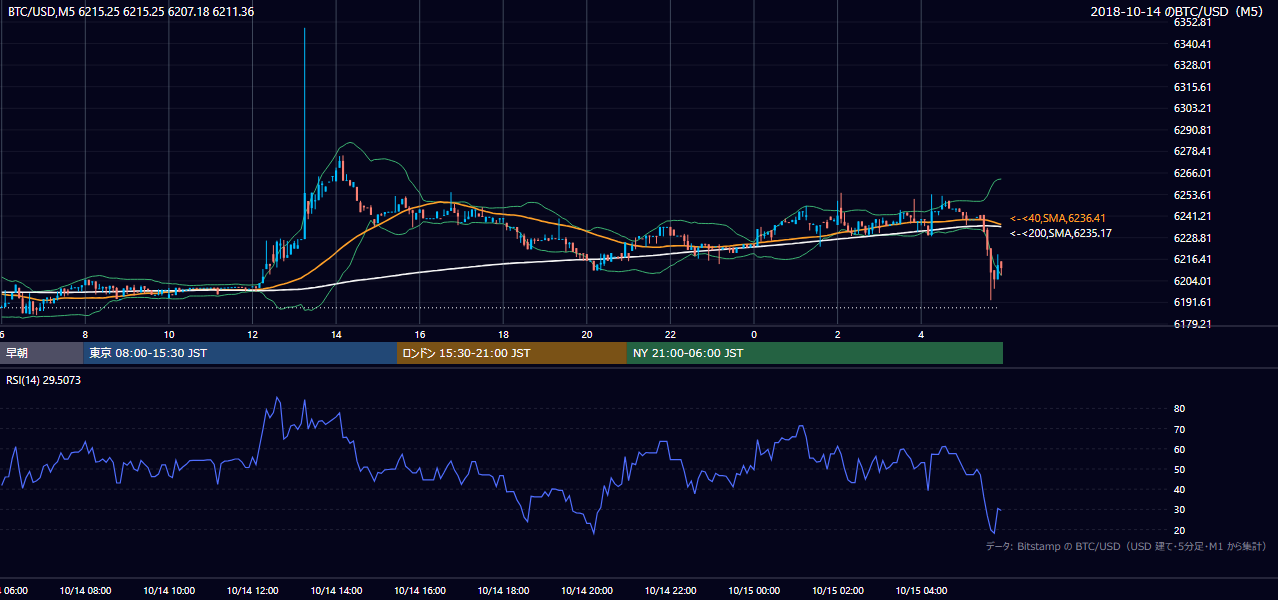1278x600 pixels.
Task: Click price axis value 6216.41
Action: [1193, 259]
